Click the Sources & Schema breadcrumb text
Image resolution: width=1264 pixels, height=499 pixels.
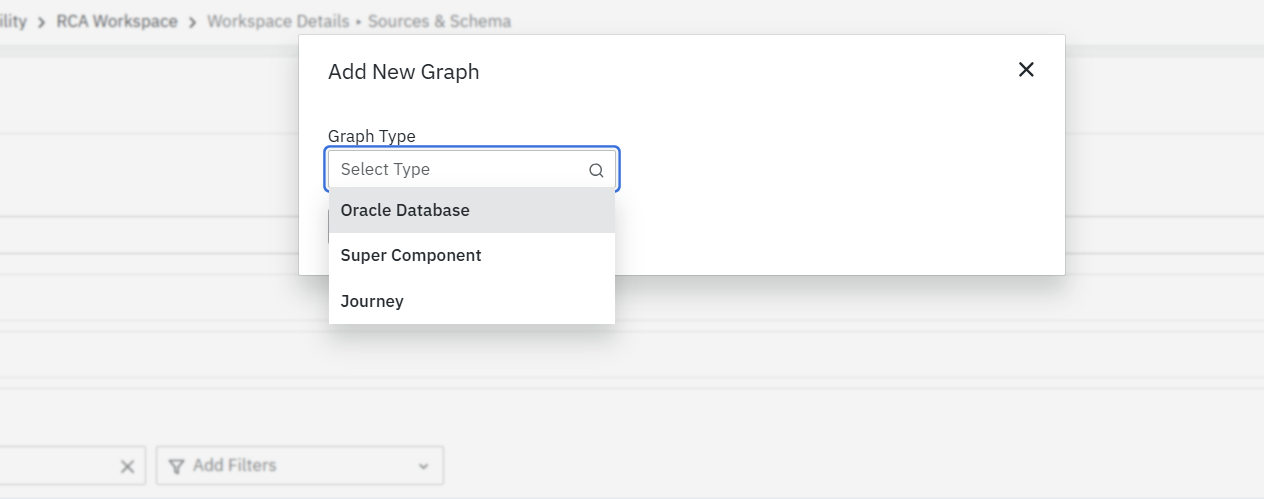click(440, 21)
